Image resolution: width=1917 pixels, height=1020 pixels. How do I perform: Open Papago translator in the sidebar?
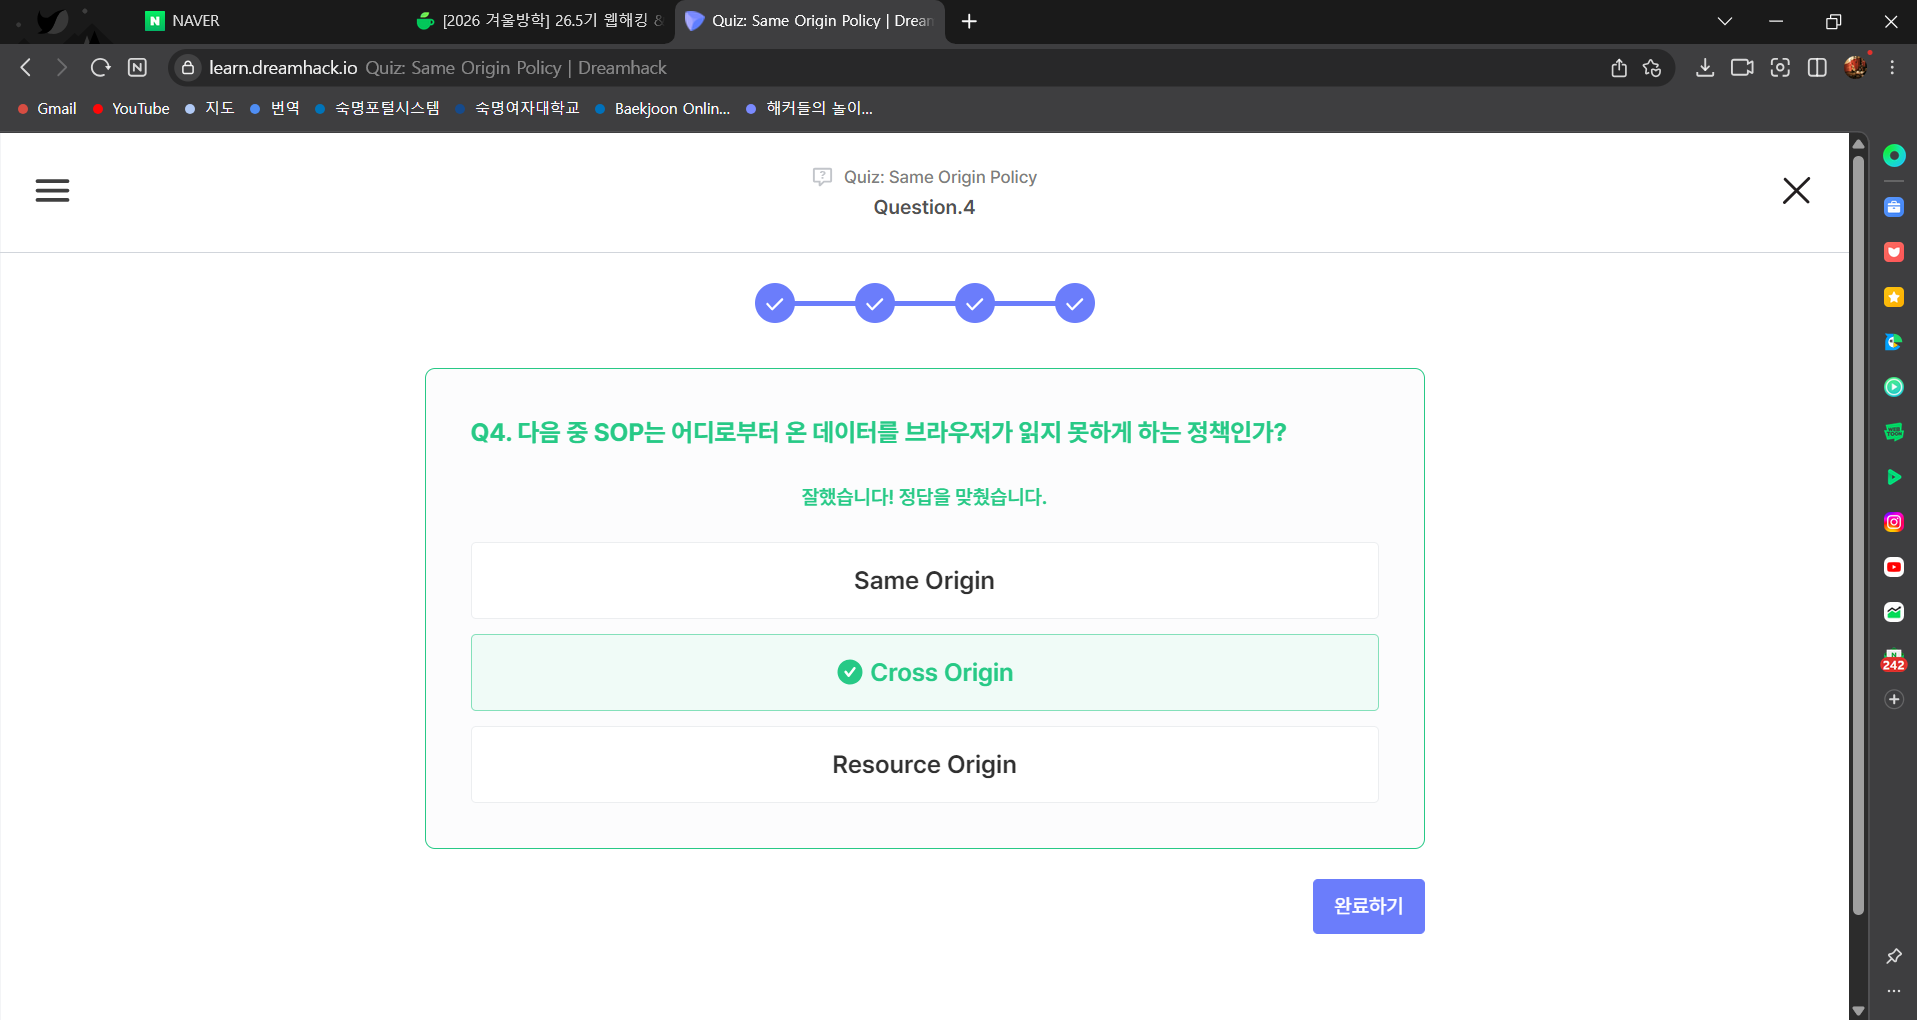click(x=1893, y=341)
